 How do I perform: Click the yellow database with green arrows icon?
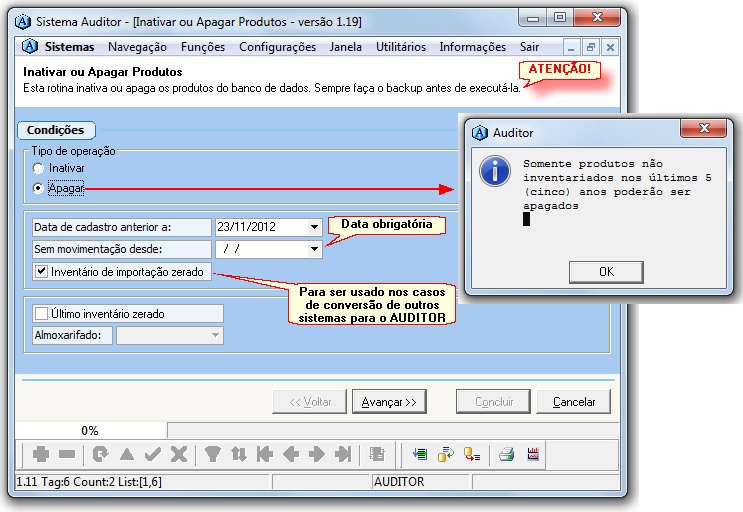[x=446, y=454]
